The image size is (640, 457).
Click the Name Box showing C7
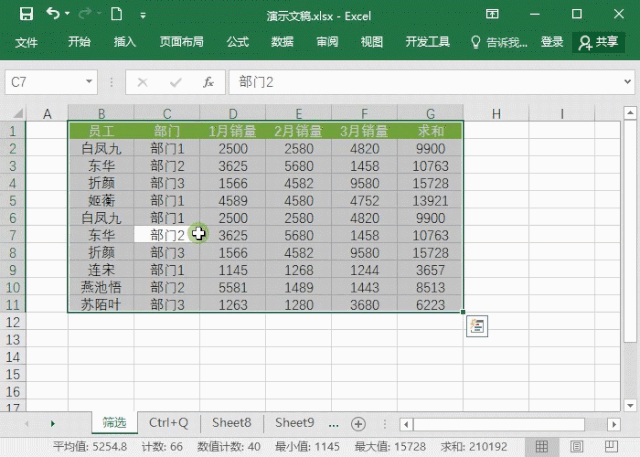point(51,82)
